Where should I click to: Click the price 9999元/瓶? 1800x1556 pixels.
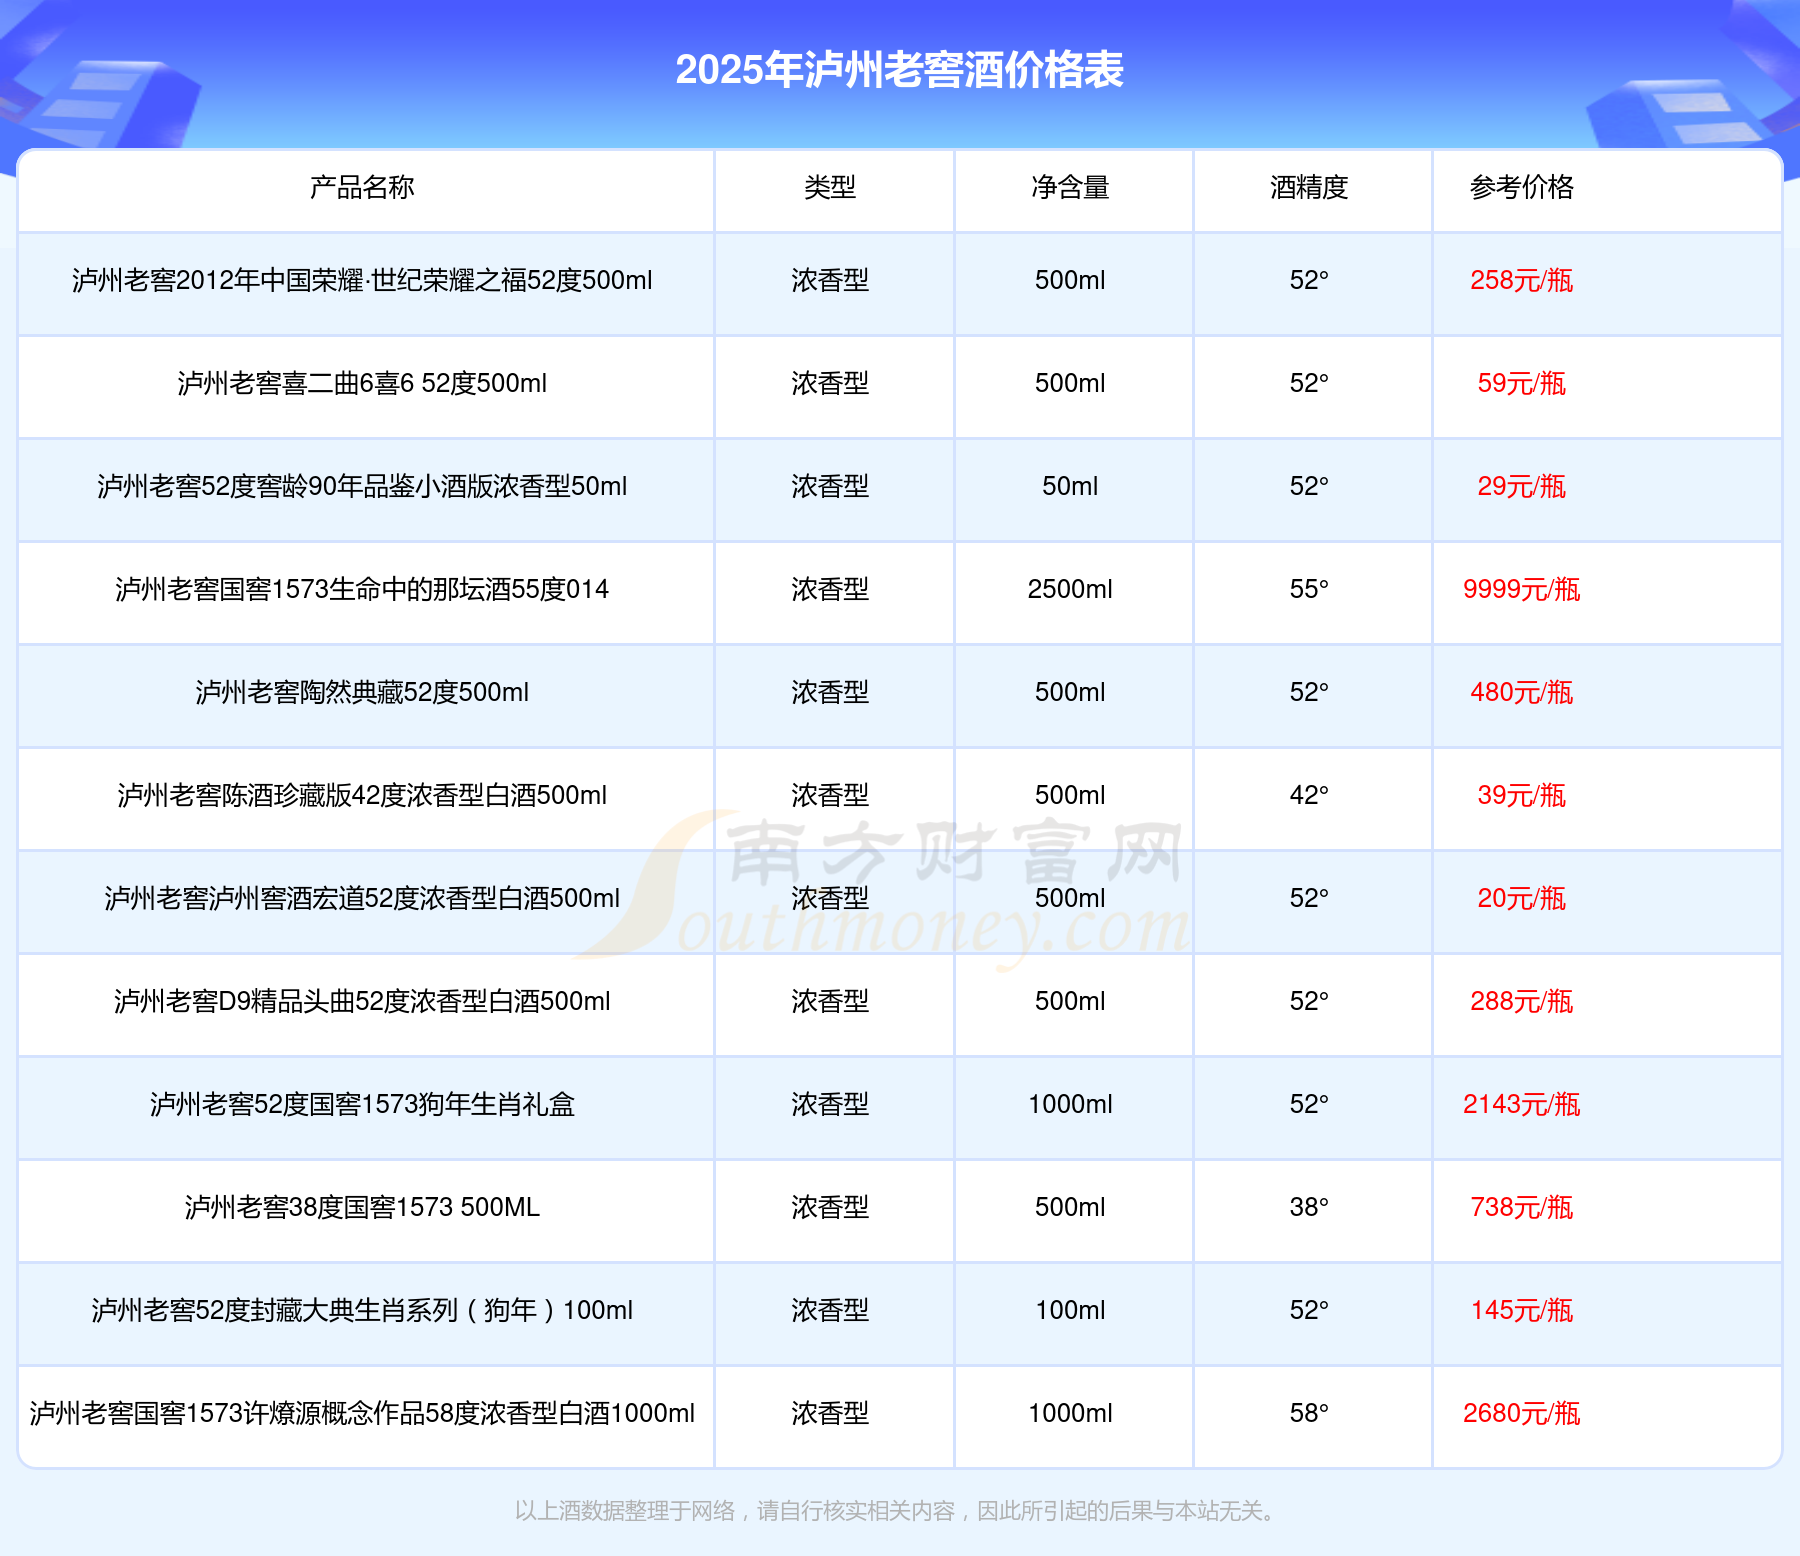tap(1522, 589)
